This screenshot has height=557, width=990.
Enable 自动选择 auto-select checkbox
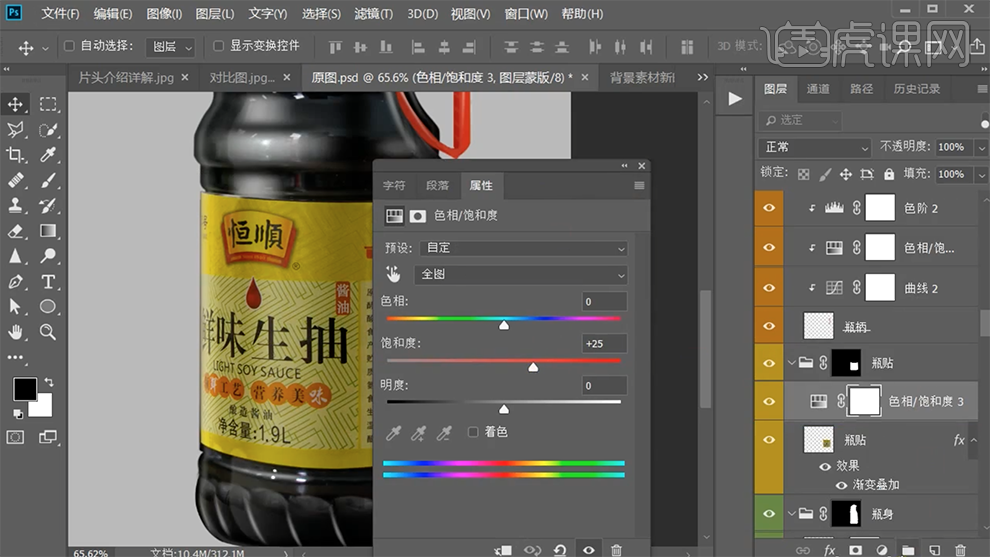pos(69,46)
